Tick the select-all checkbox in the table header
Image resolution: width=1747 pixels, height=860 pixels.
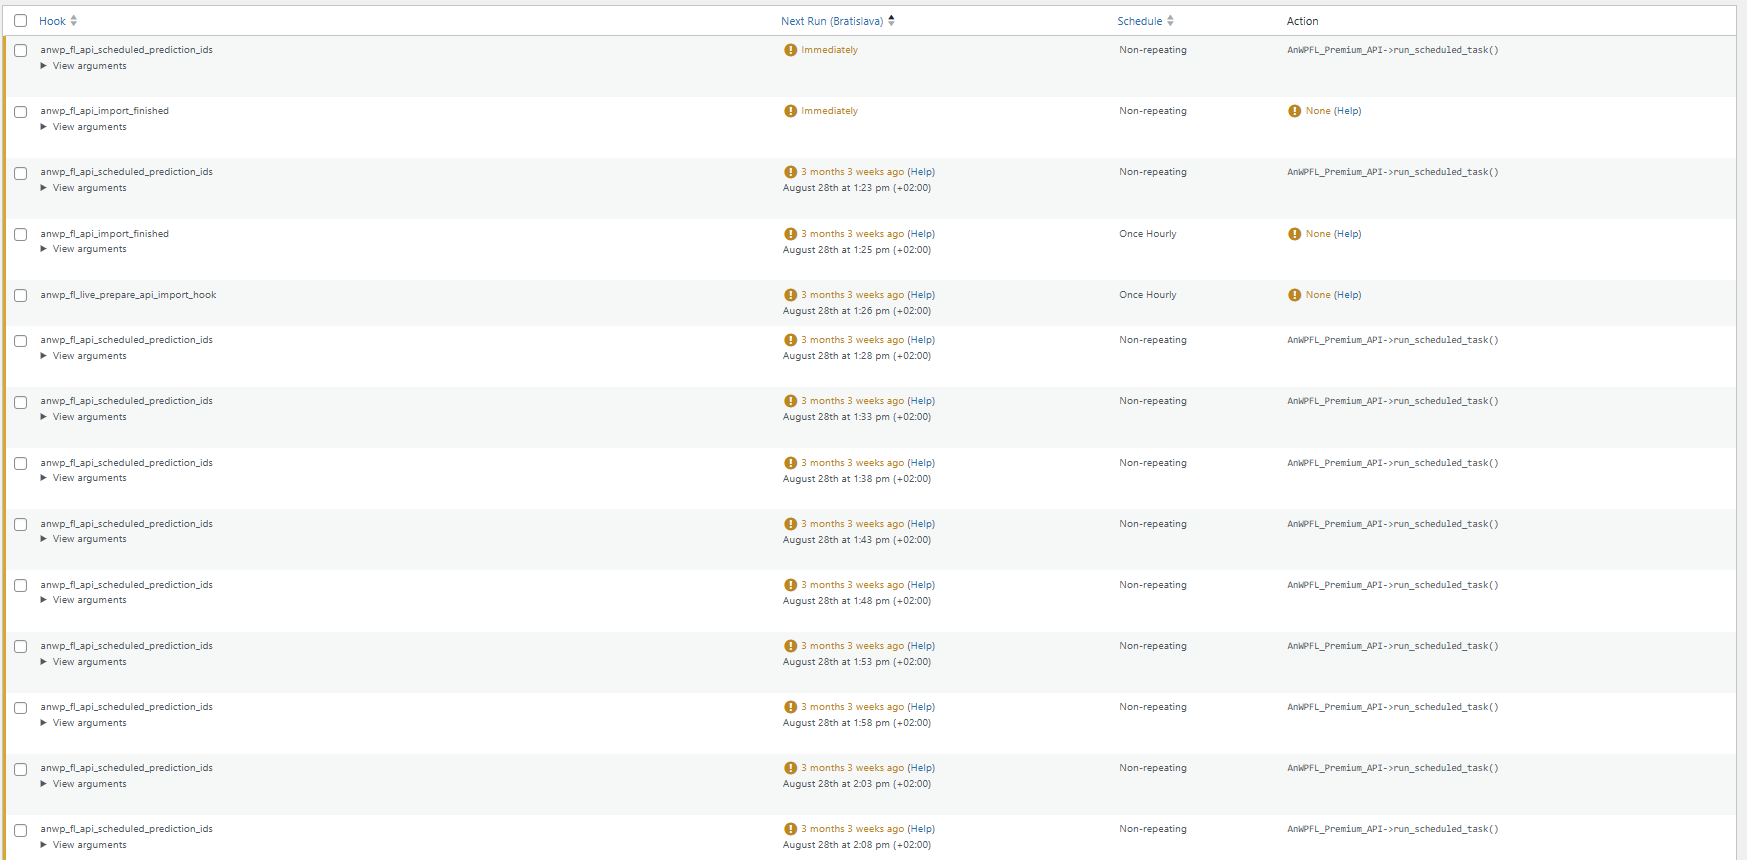pos(20,21)
